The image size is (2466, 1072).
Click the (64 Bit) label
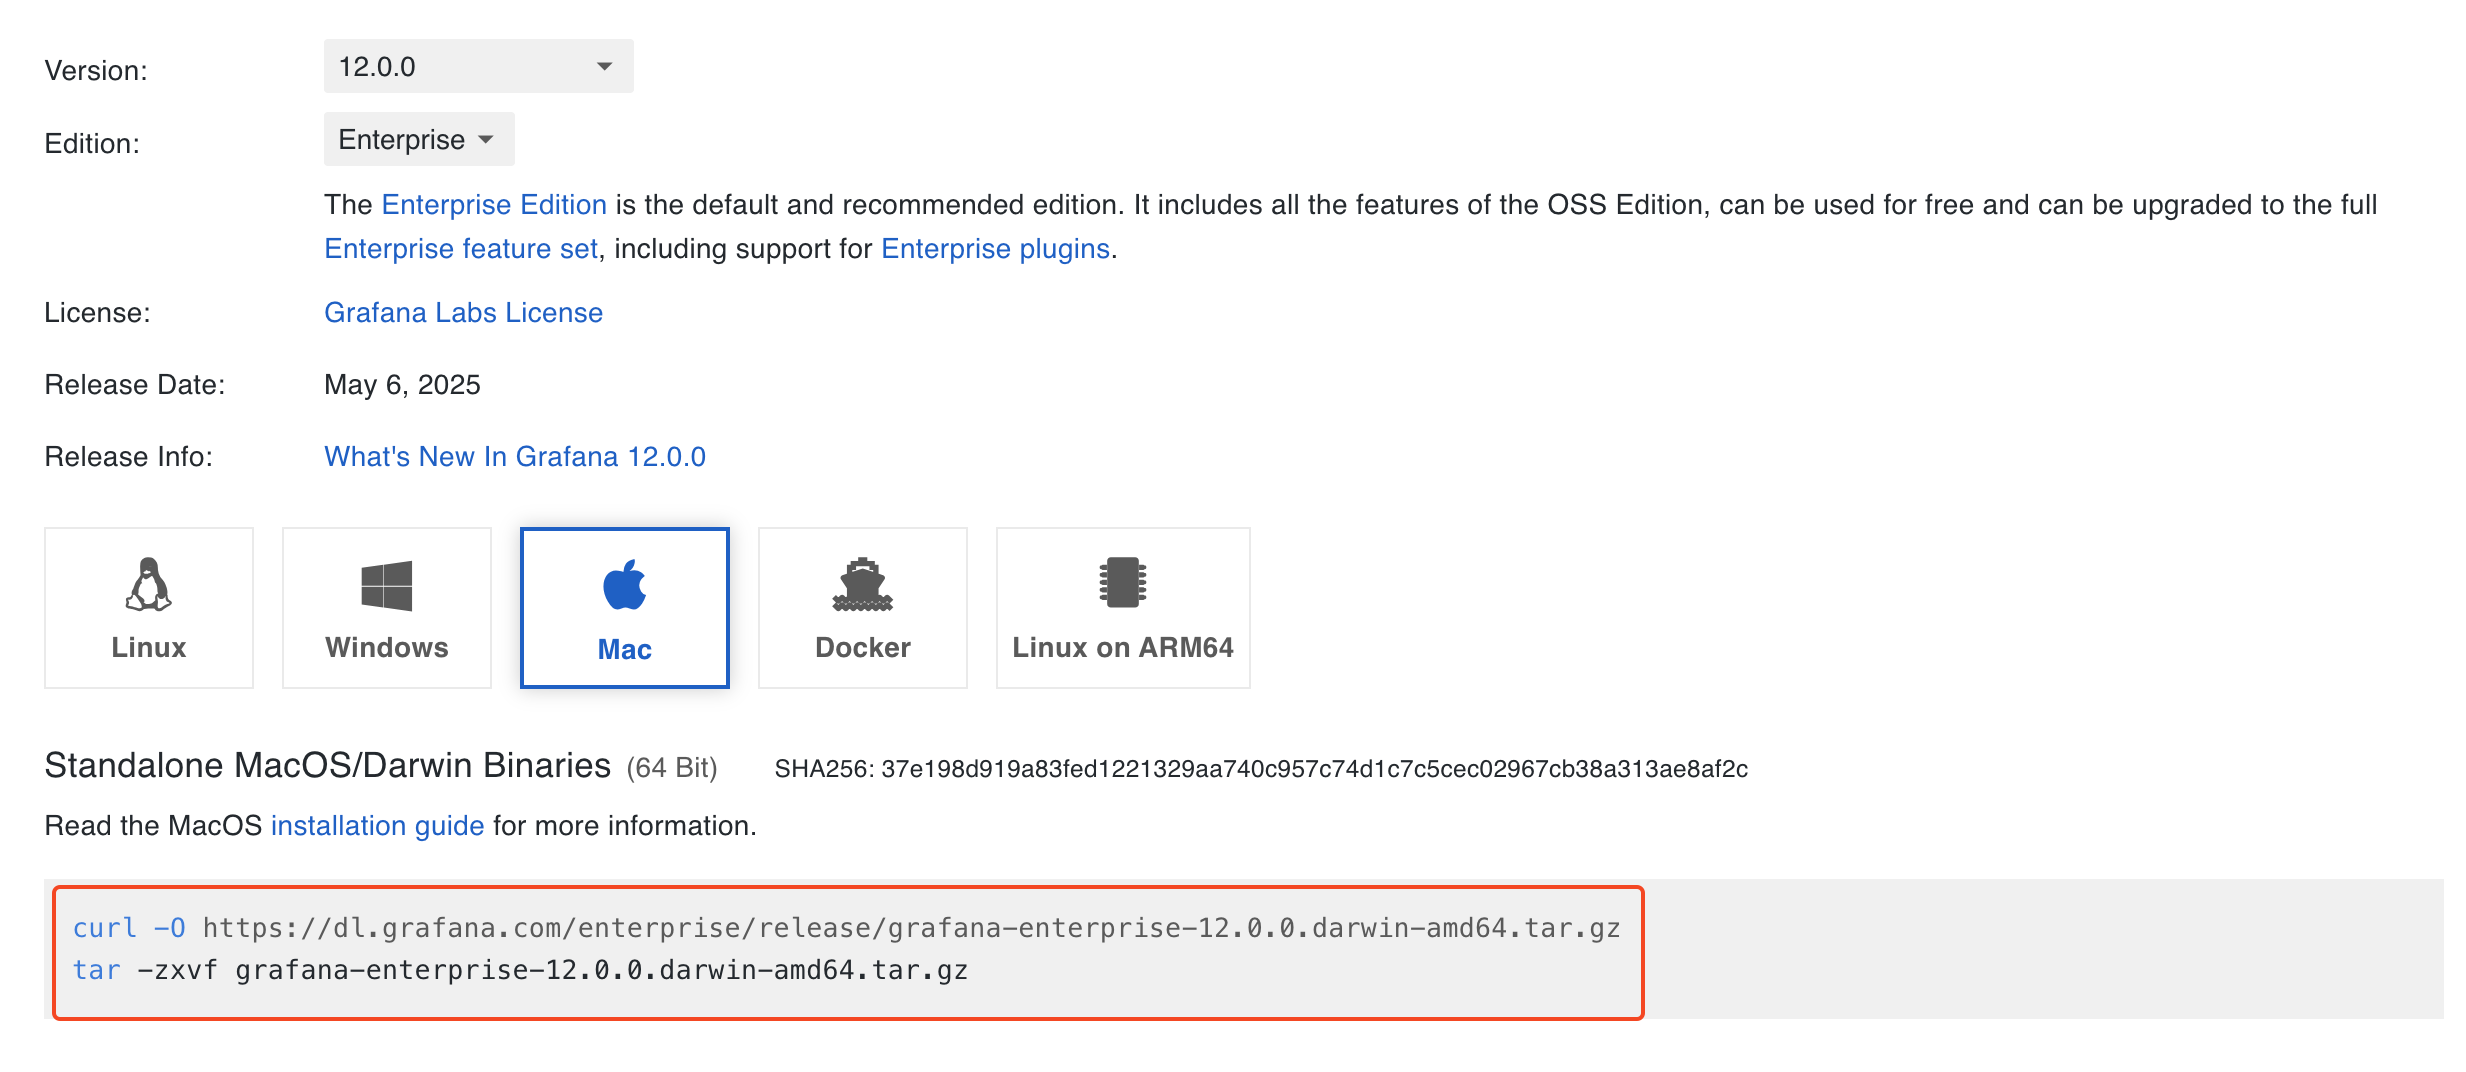point(672,768)
